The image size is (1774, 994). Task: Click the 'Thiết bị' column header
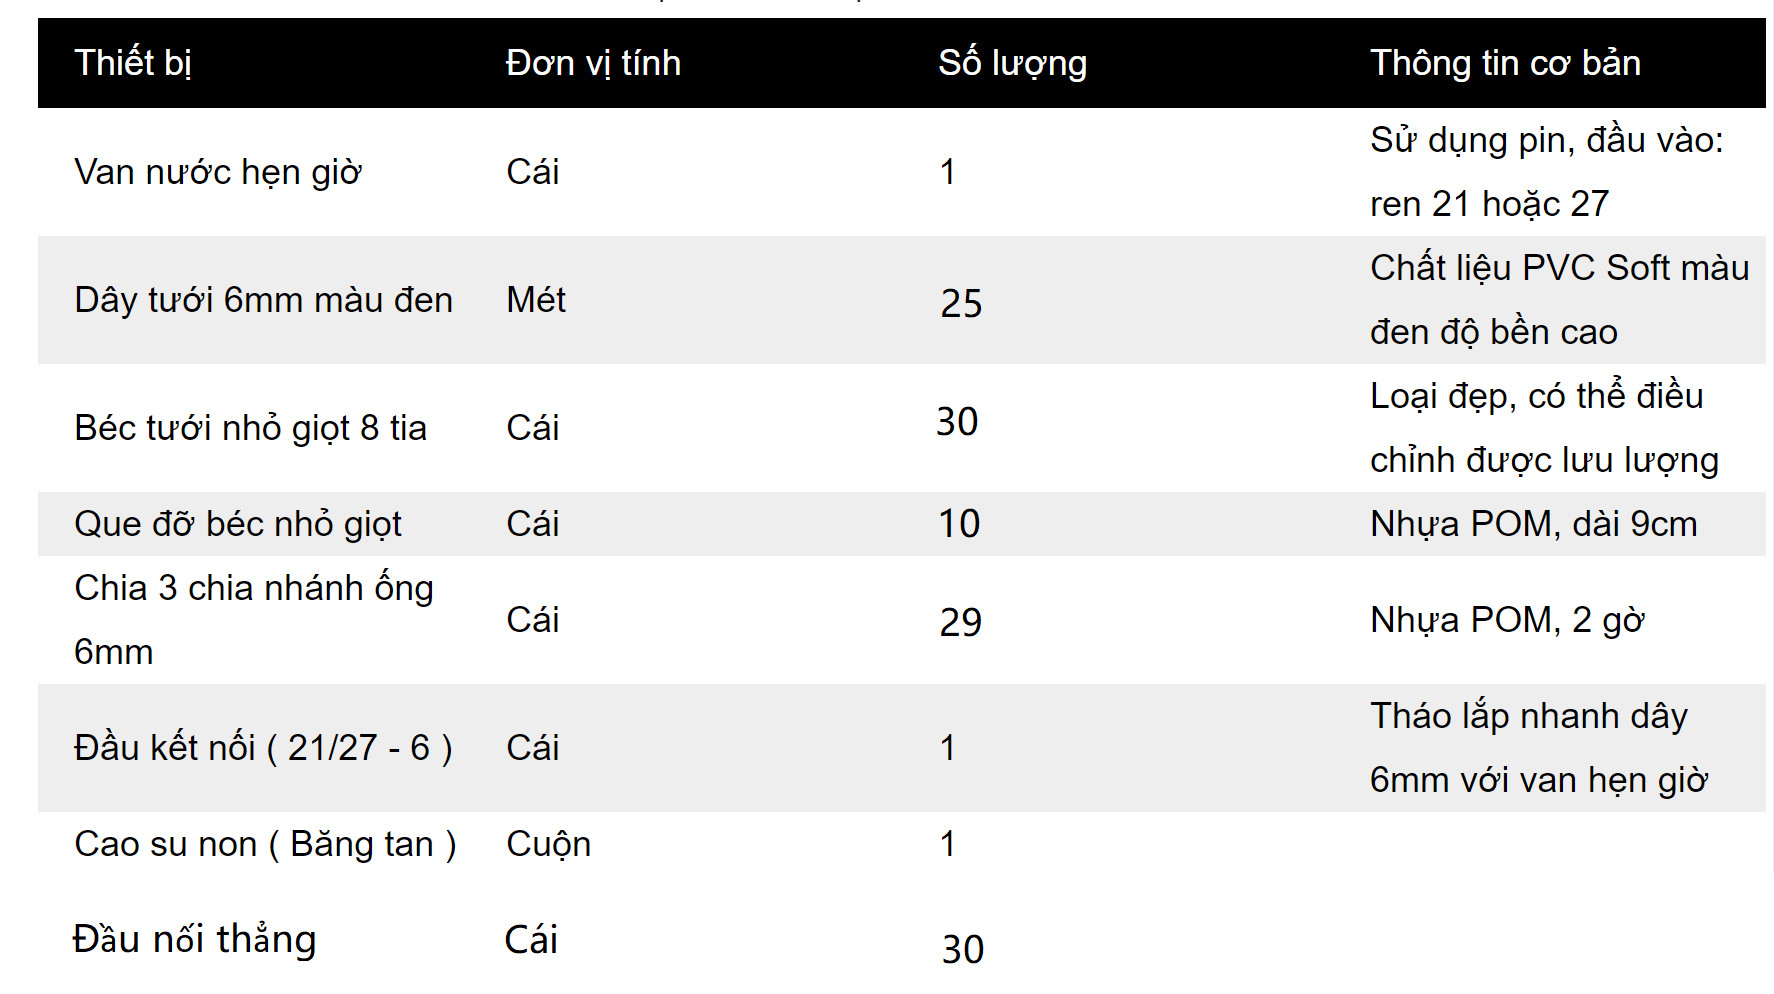point(133,63)
